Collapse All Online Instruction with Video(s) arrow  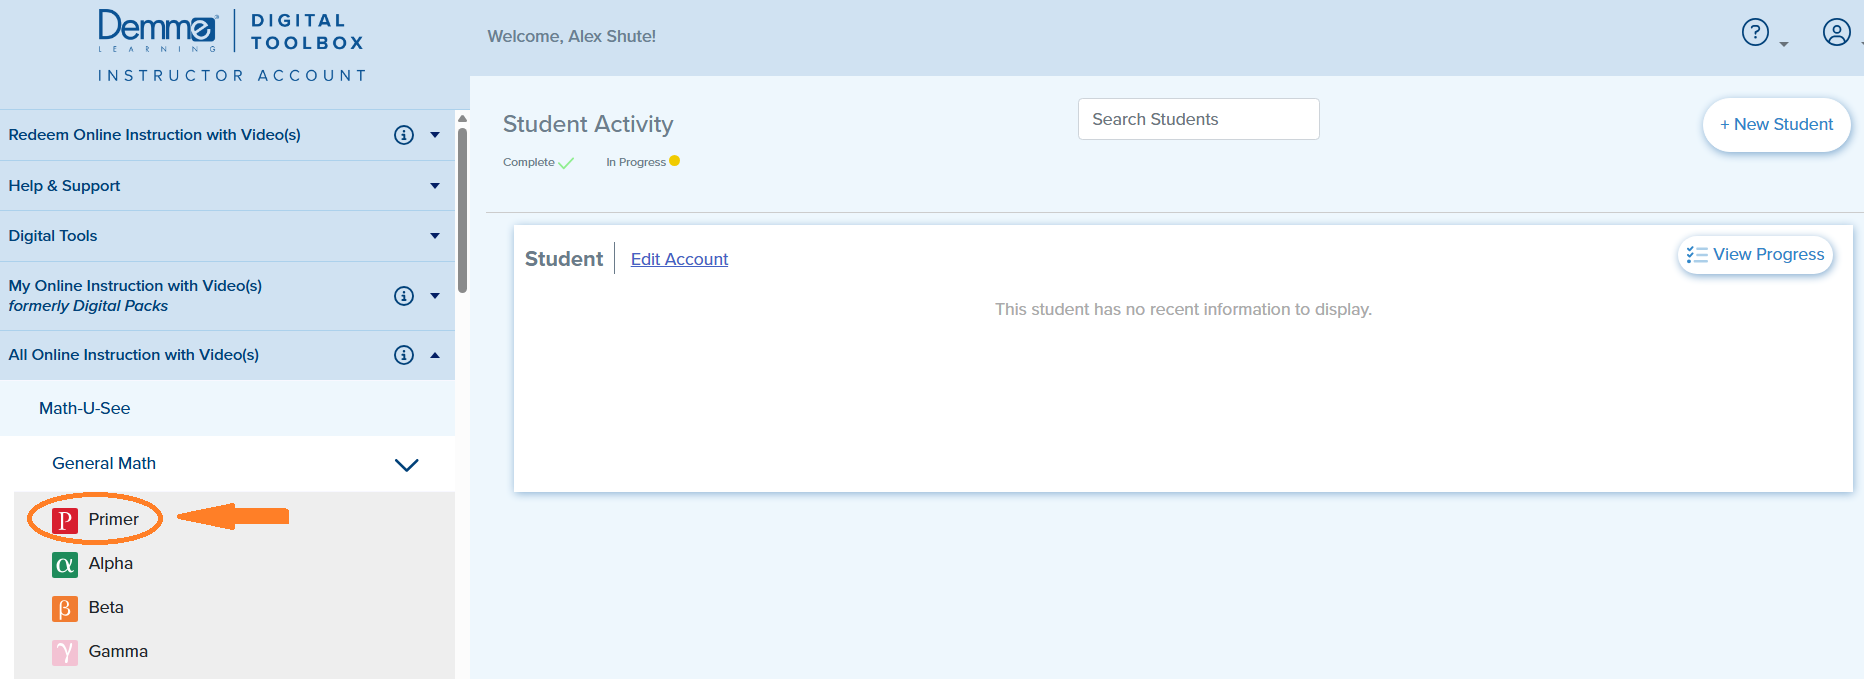click(x=435, y=355)
